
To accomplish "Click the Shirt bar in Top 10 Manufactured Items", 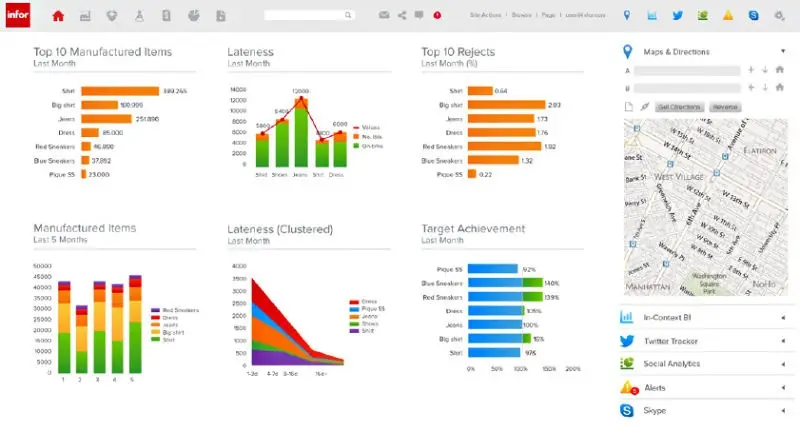I will (120, 91).
